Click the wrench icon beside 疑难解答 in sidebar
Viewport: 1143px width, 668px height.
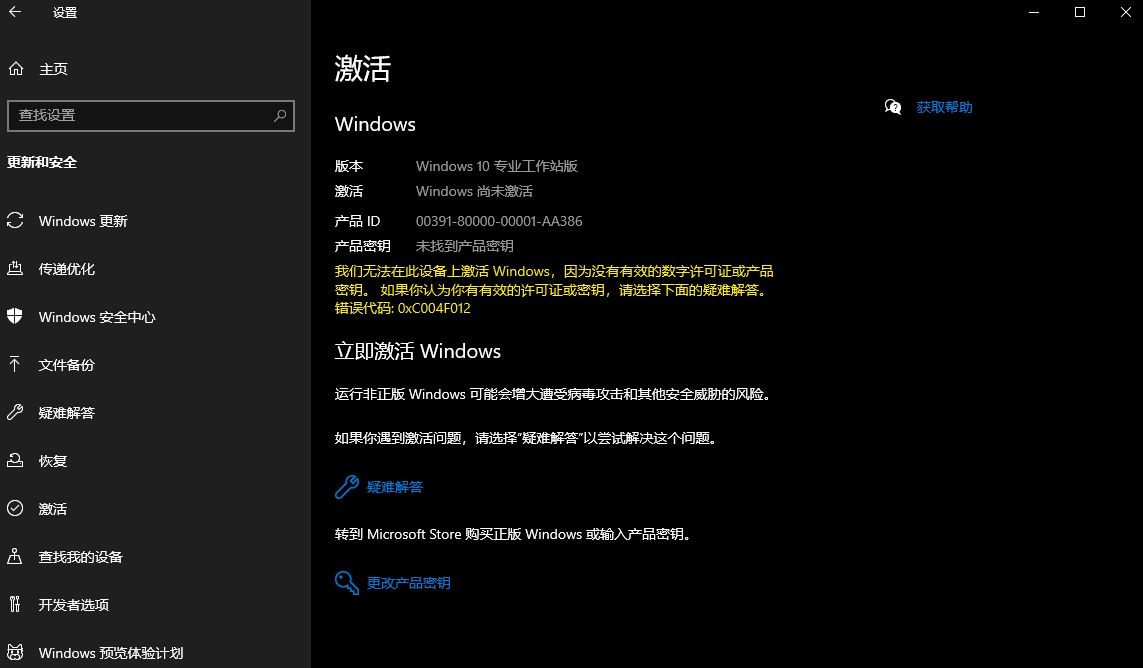(15, 413)
